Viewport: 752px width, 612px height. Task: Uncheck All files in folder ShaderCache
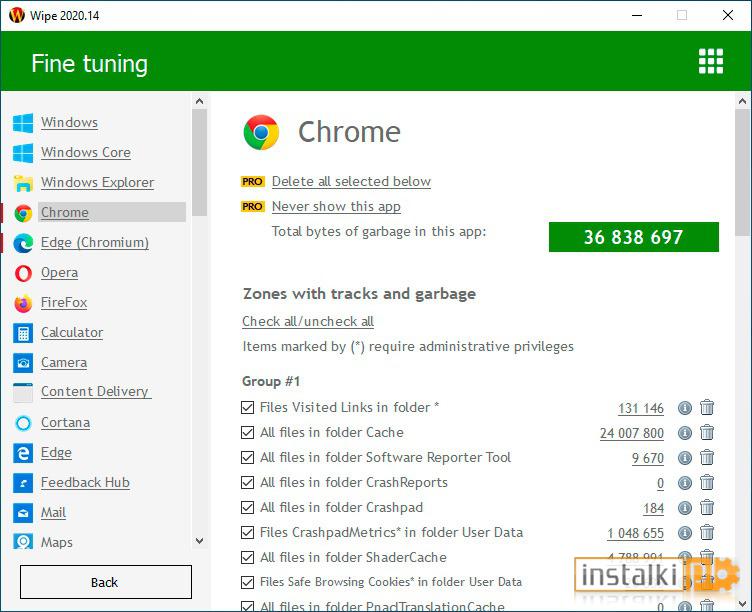coord(247,557)
